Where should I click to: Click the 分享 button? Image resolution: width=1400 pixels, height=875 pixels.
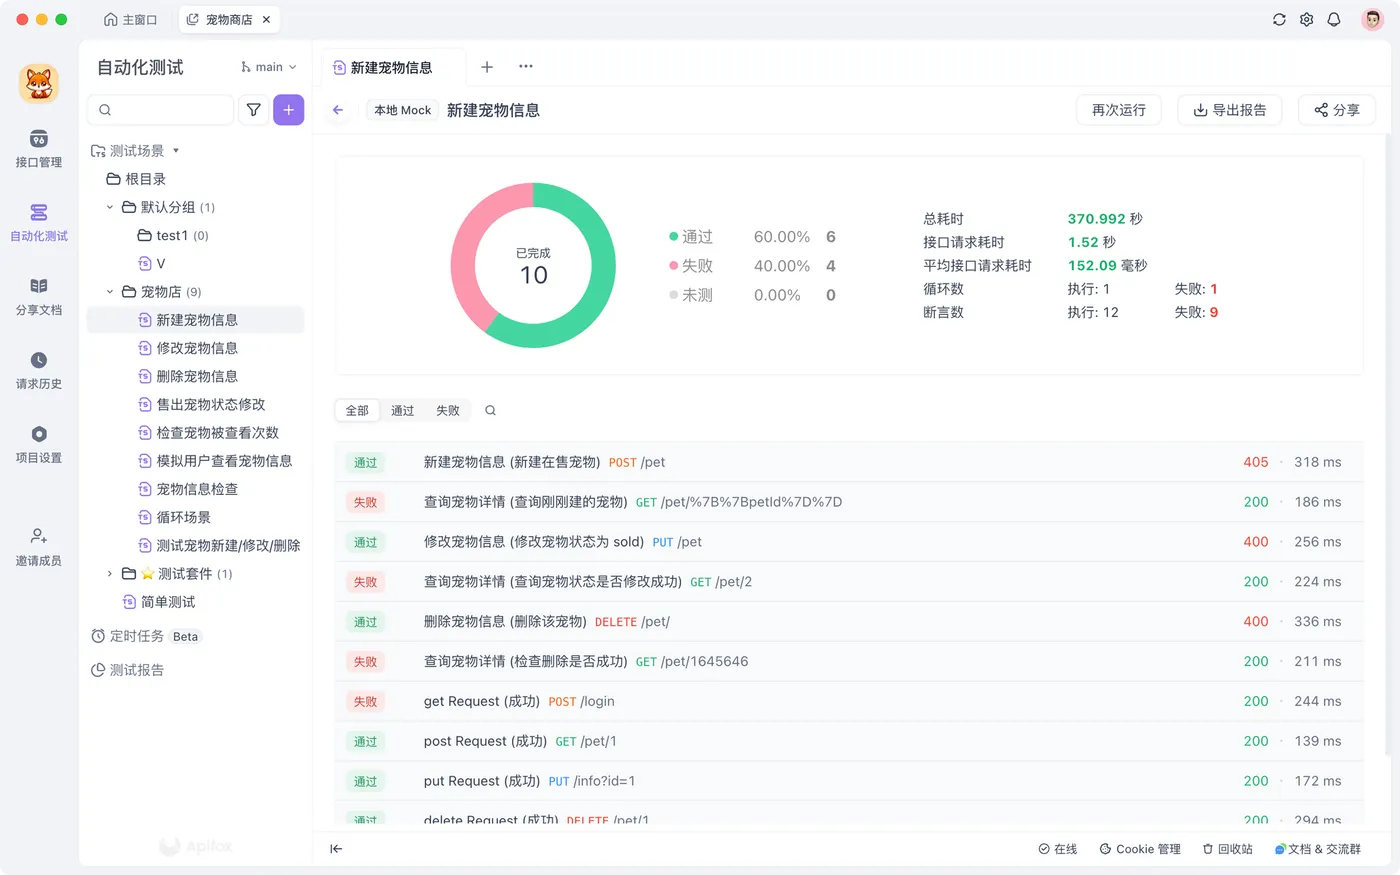(x=1337, y=110)
